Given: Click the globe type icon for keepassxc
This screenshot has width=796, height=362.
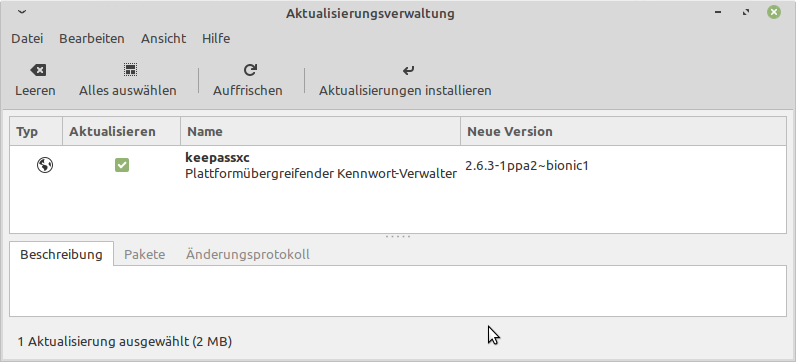Looking at the screenshot, I should coord(45,165).
